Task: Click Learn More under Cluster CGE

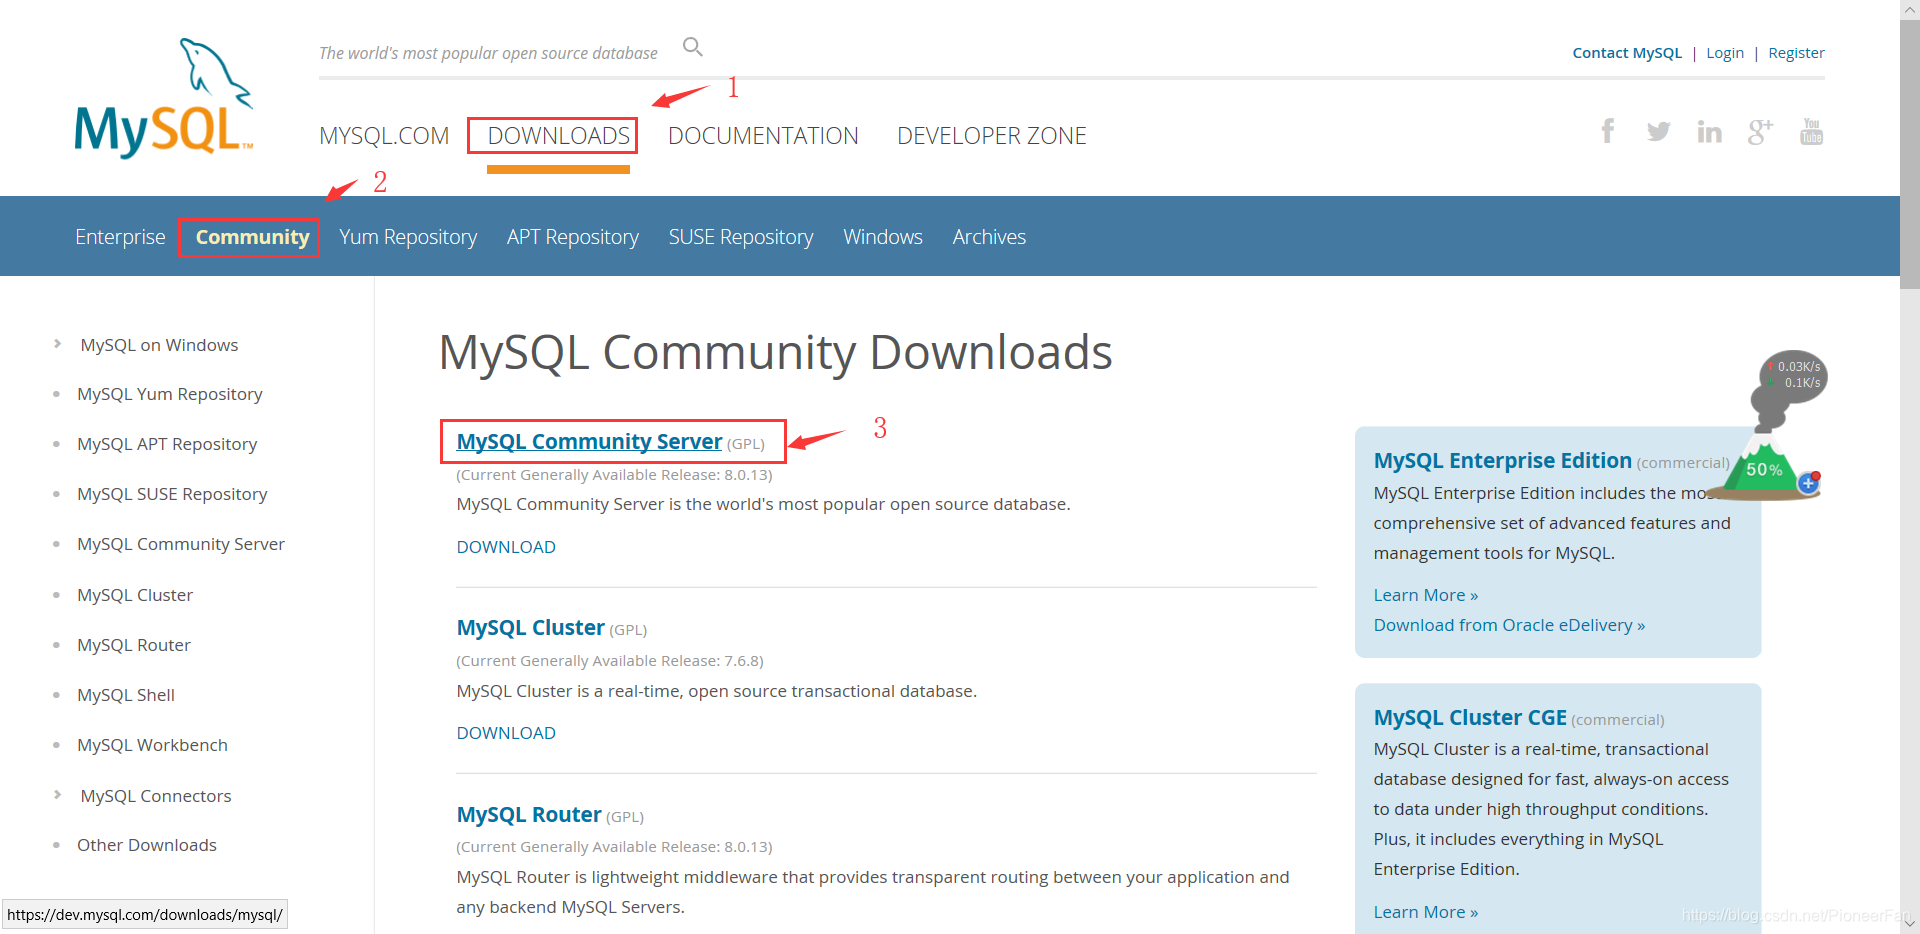Action: point(1425,912)
